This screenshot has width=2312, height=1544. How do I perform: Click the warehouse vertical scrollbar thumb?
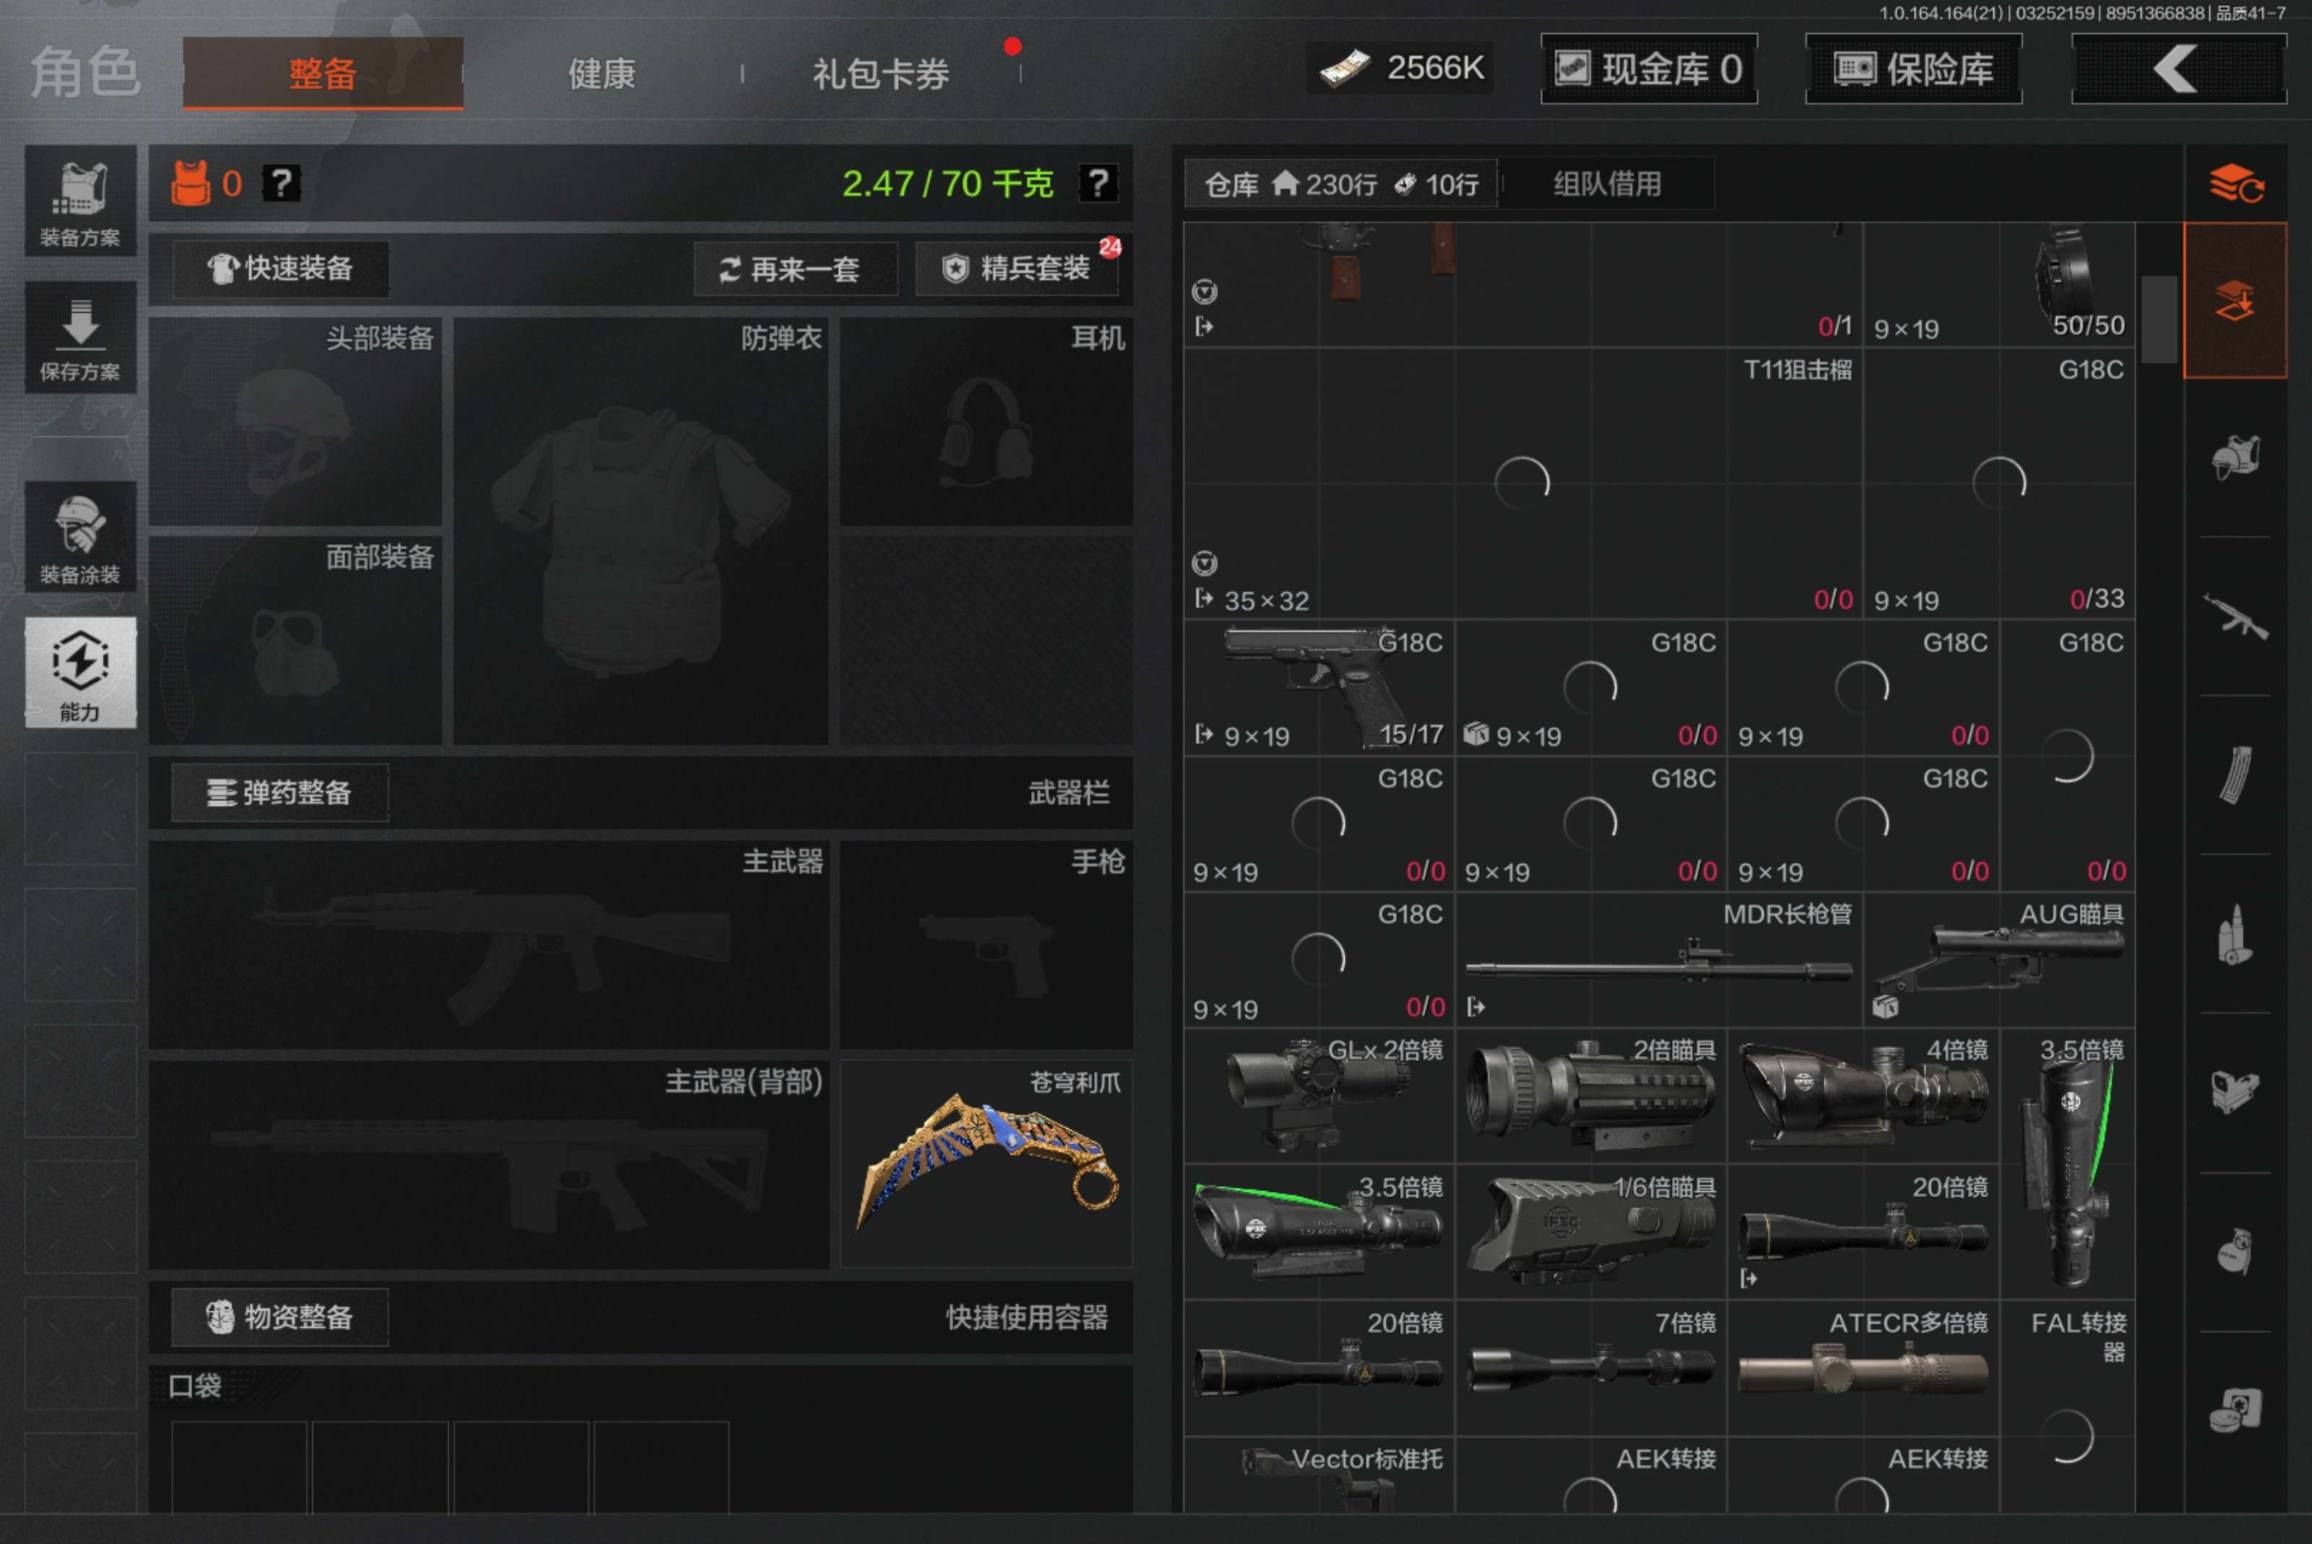(x=2159, y=318)
